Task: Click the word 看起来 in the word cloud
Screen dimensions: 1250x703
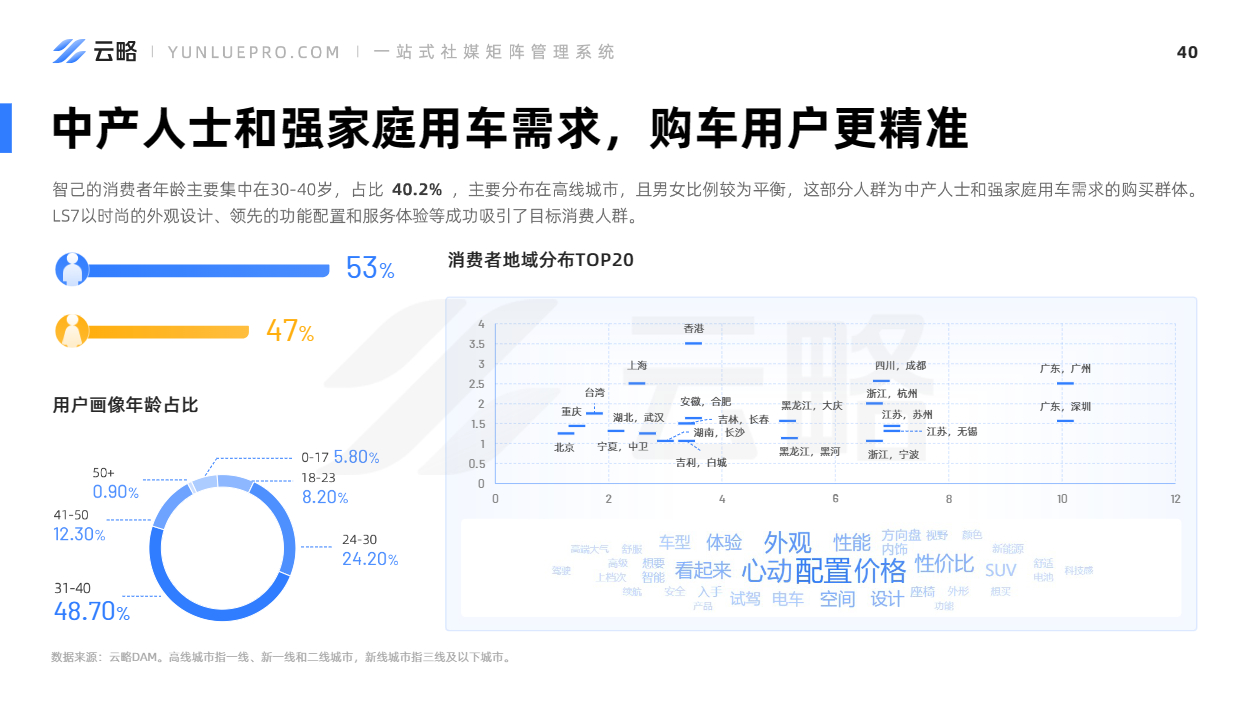Action: pos(703,571)
